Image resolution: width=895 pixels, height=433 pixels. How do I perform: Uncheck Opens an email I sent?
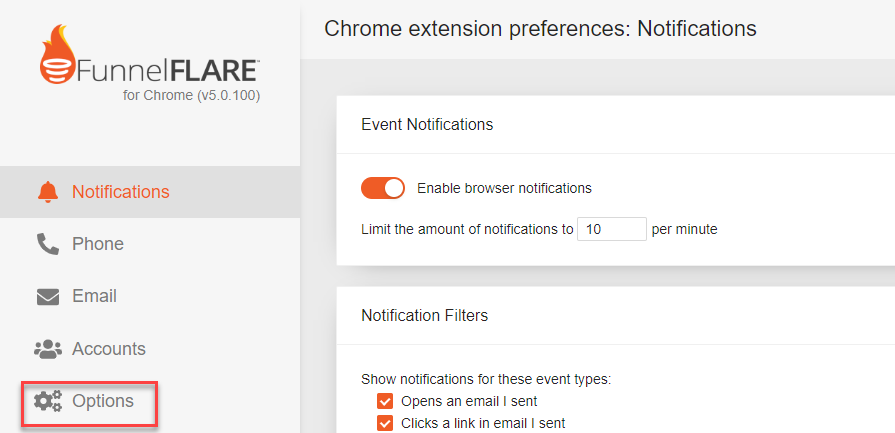pos(385,402)
